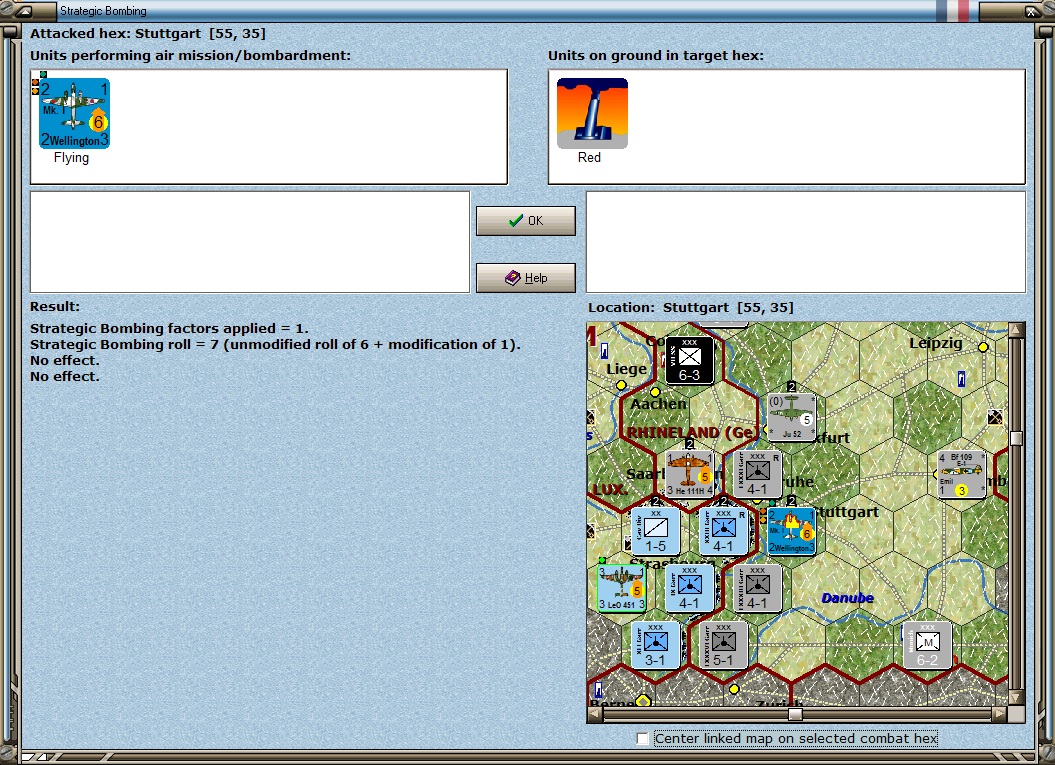Click the vertical scrollbar thumb of the map
Screen dimensions: 1055x765
pyautogui.click(x=1016, y=438)
